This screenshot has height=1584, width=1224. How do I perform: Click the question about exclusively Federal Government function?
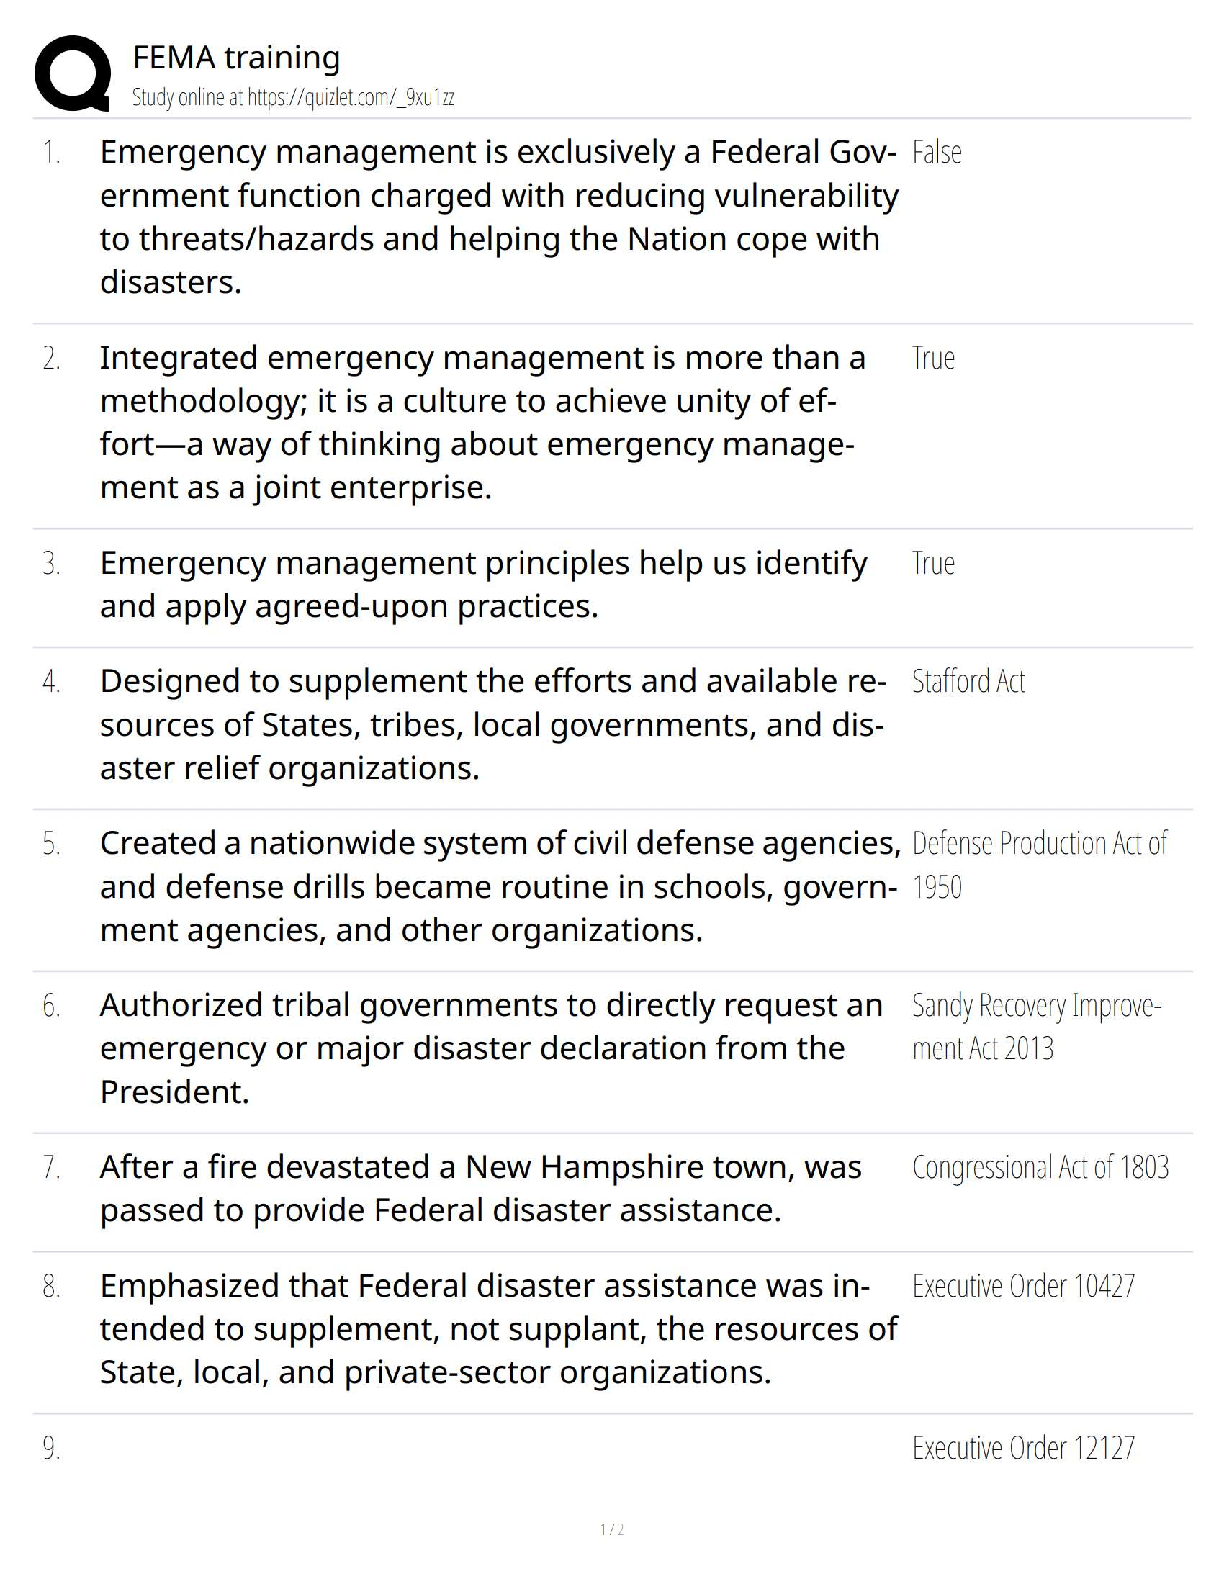498,217
